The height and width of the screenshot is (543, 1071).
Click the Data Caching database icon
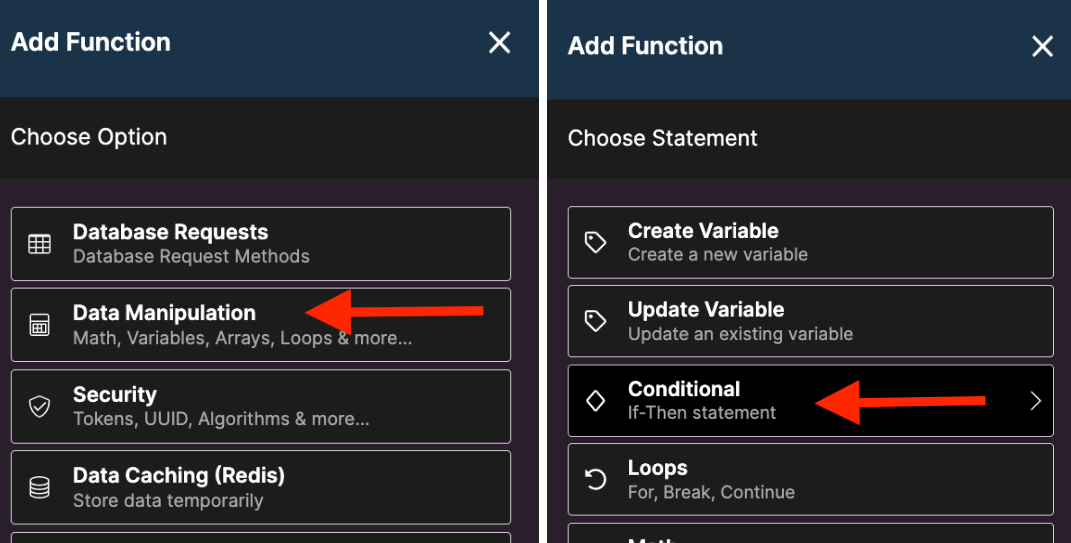tap(40, 487)
